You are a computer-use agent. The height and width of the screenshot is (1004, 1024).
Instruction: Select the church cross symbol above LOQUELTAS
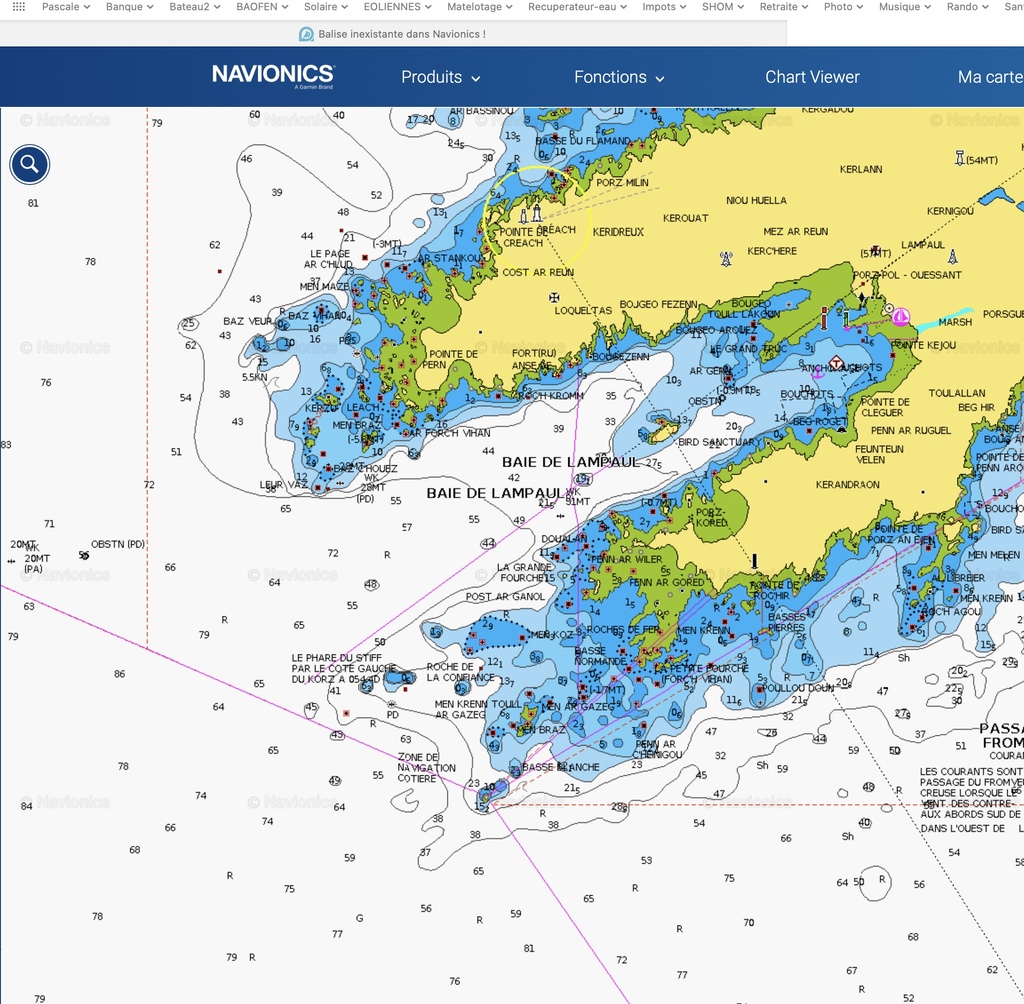coord(554,298)
